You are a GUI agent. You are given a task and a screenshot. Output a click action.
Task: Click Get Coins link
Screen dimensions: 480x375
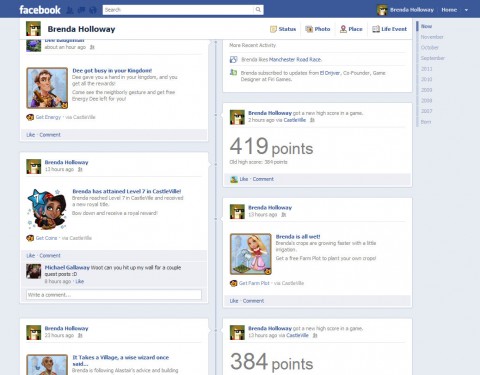click(x=46, y=238)
